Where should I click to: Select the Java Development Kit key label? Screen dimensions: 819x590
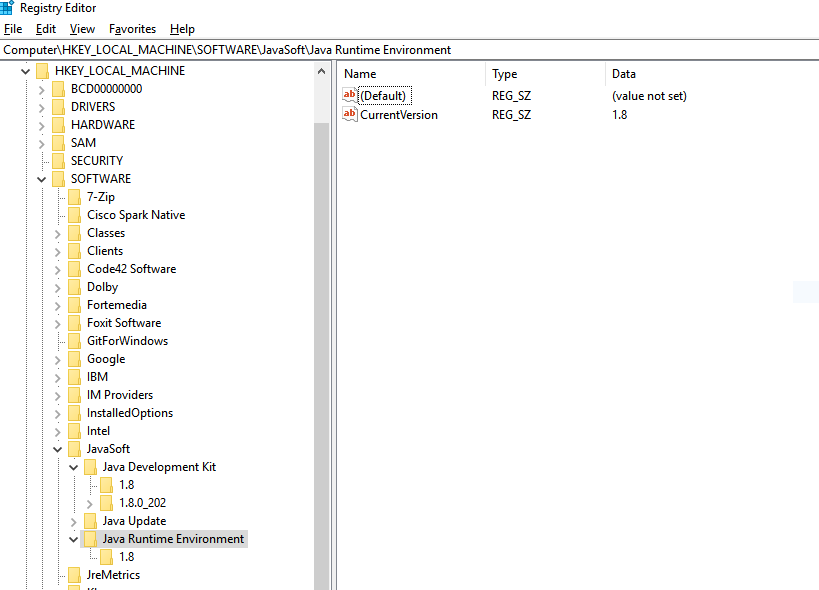click(x=159, y=467)
